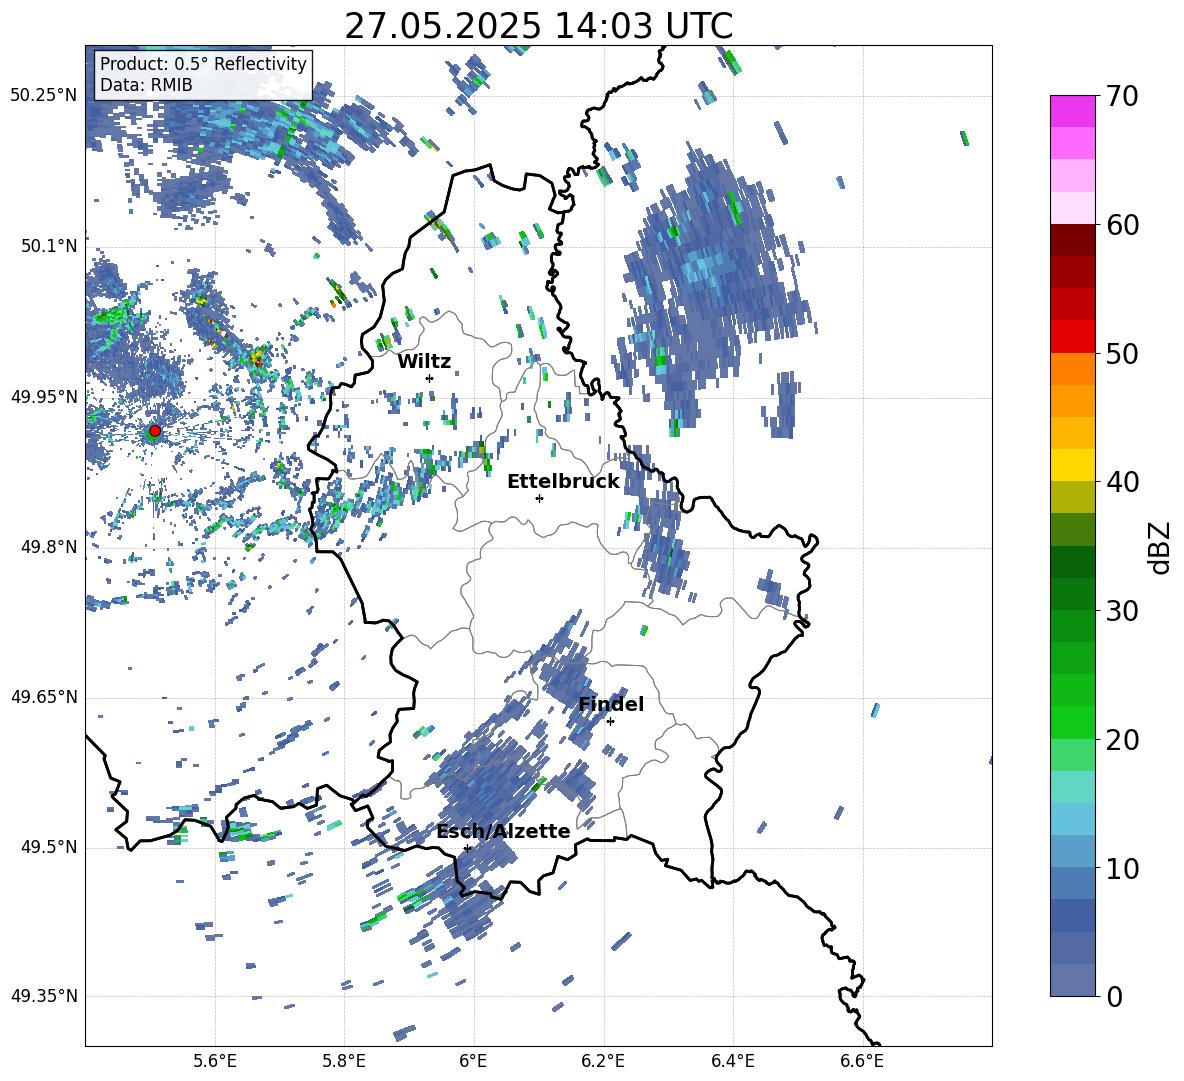Click the 6°E longitude label
Image resolution: width=1184 pixels, height=1081 pixels.
(x=473, y=1061)
